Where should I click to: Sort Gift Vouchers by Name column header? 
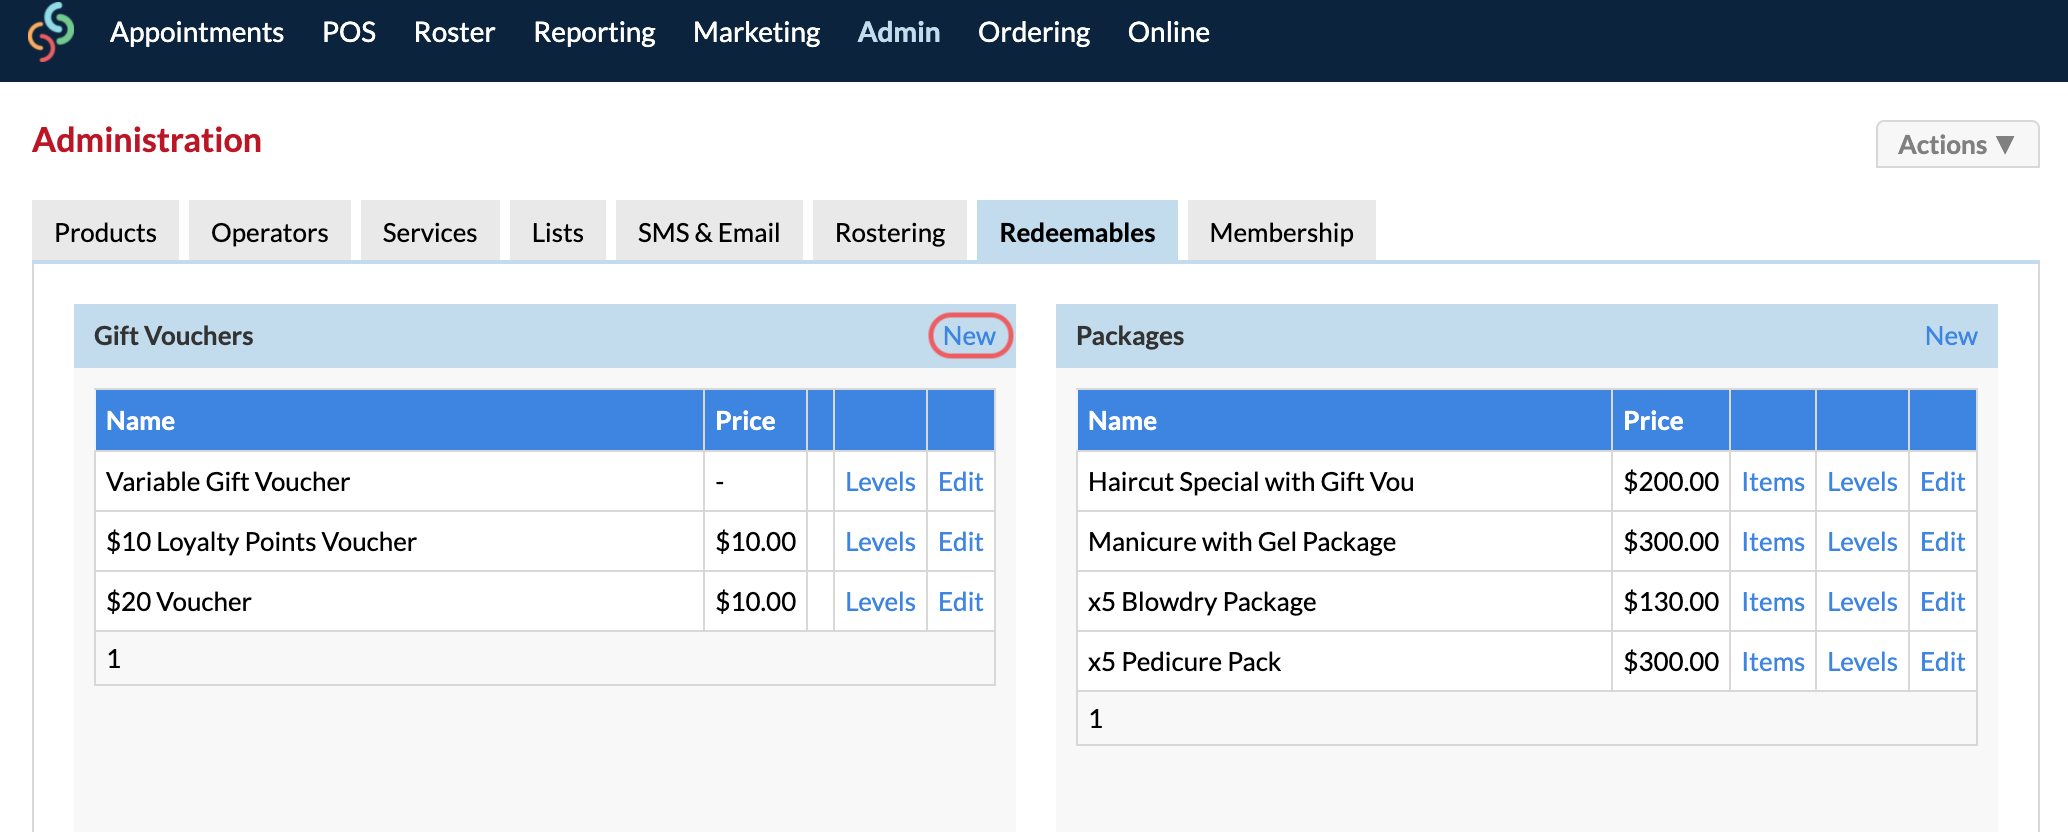[x=400, y=421]
